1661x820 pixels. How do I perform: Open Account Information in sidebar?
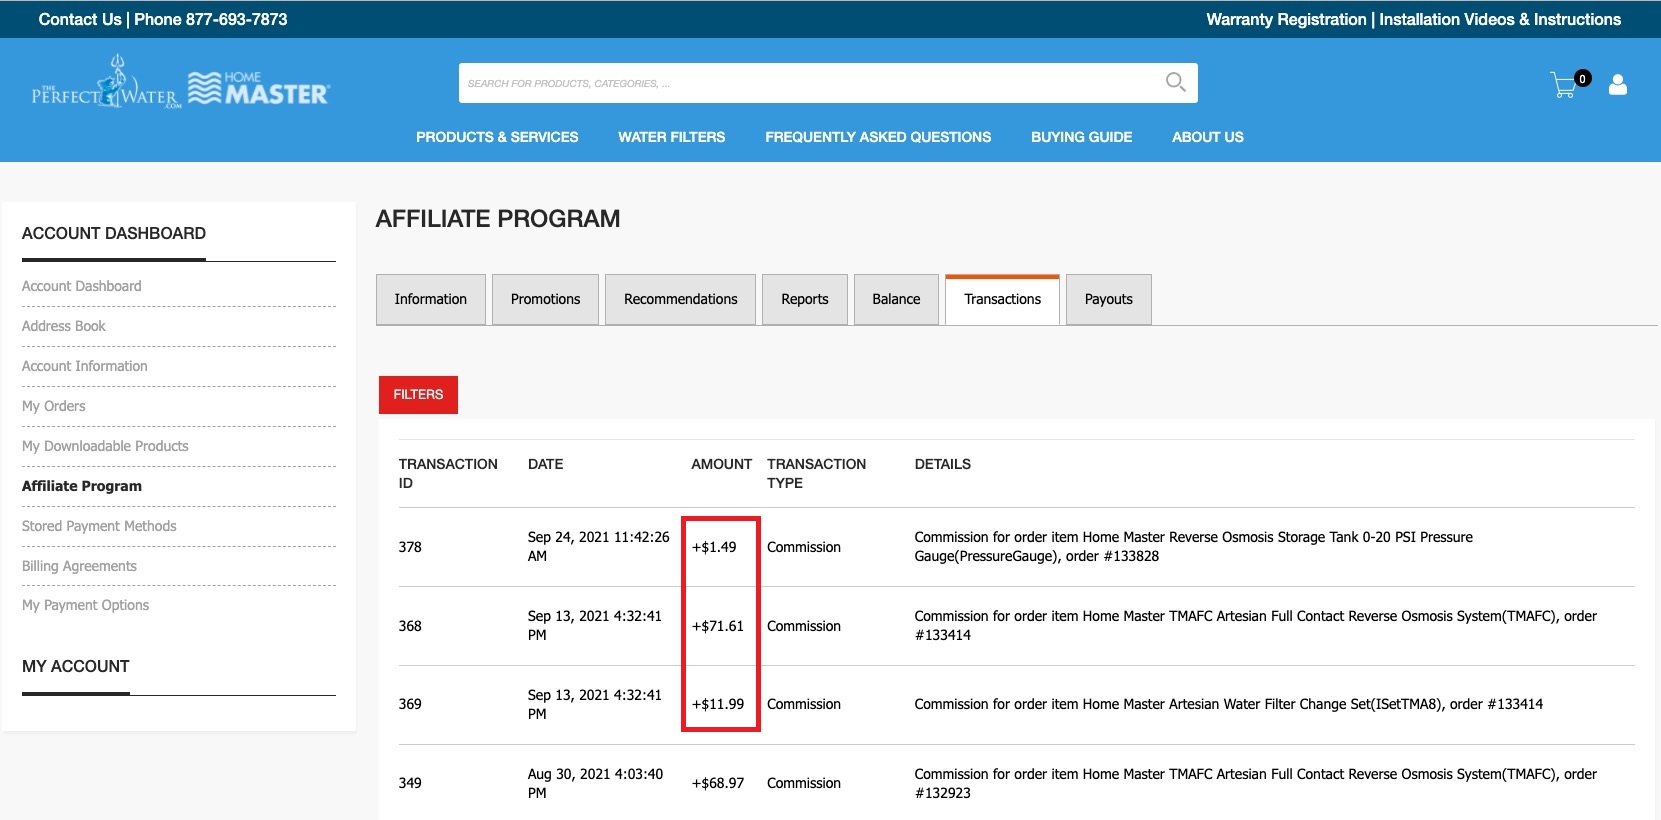[85, 366]
